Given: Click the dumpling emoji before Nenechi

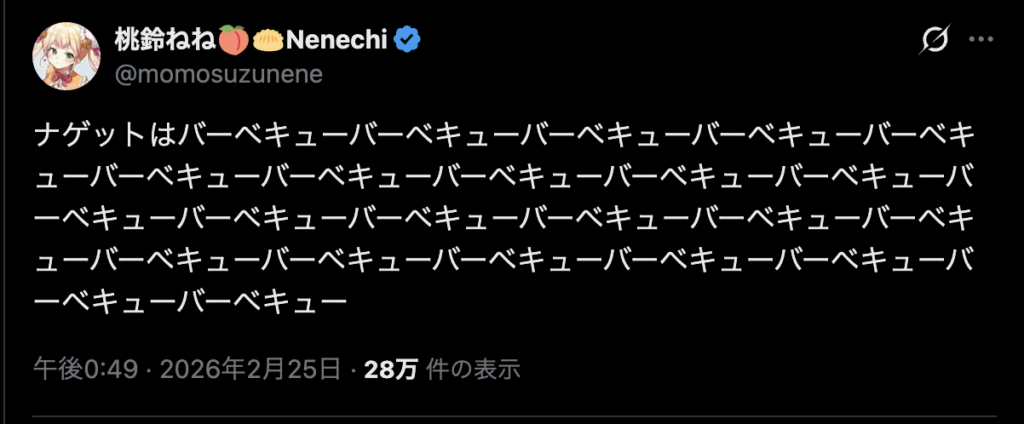Looking at the screenshot, I should pyautogui.click(x=268, y=39).
